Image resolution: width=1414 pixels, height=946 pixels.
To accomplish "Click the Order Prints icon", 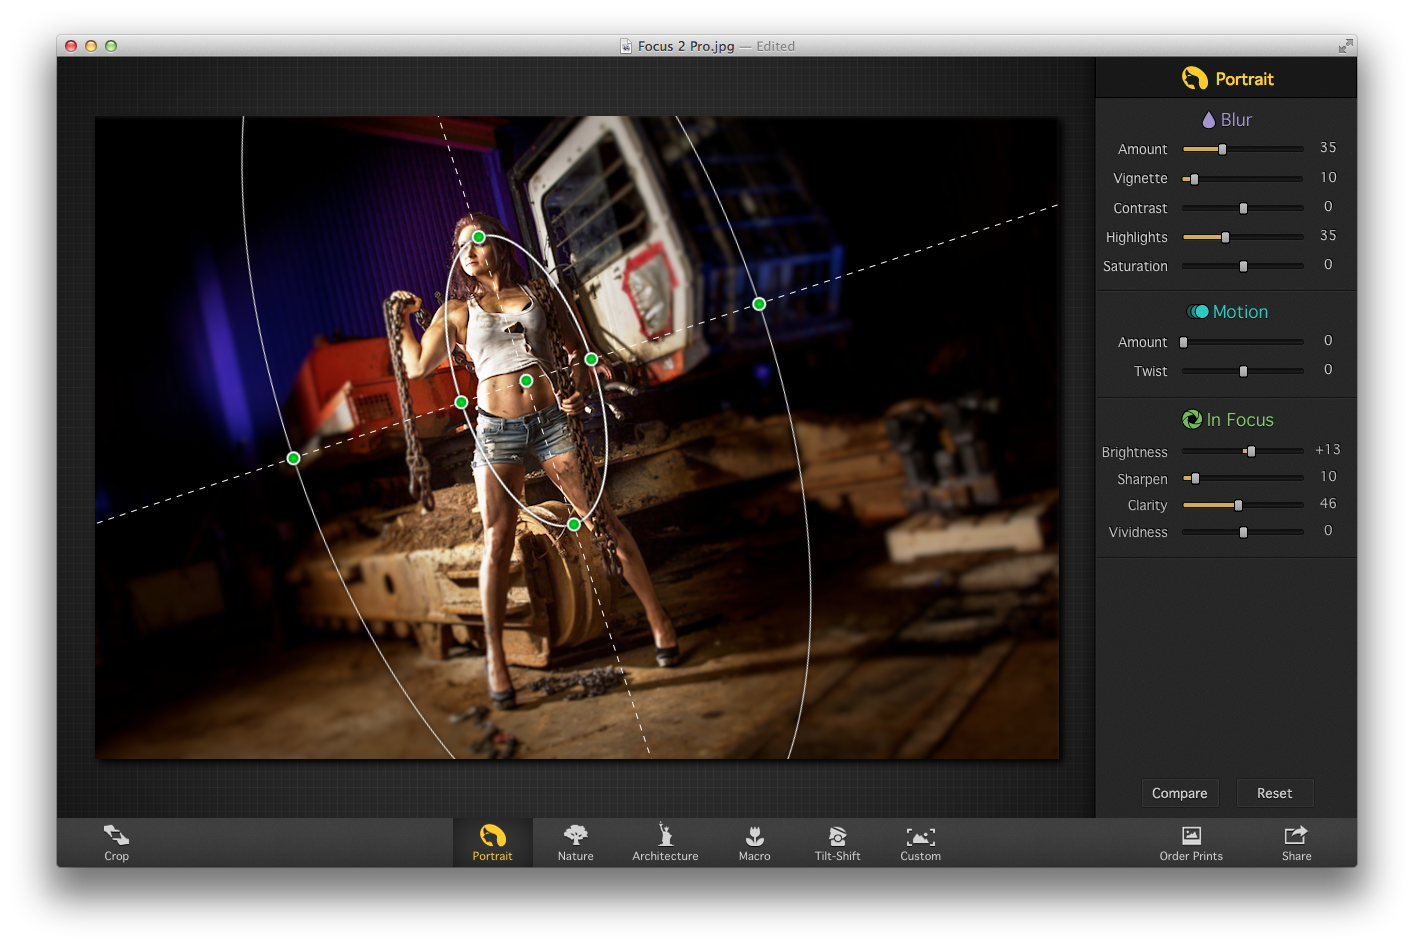I will 1191,842.
